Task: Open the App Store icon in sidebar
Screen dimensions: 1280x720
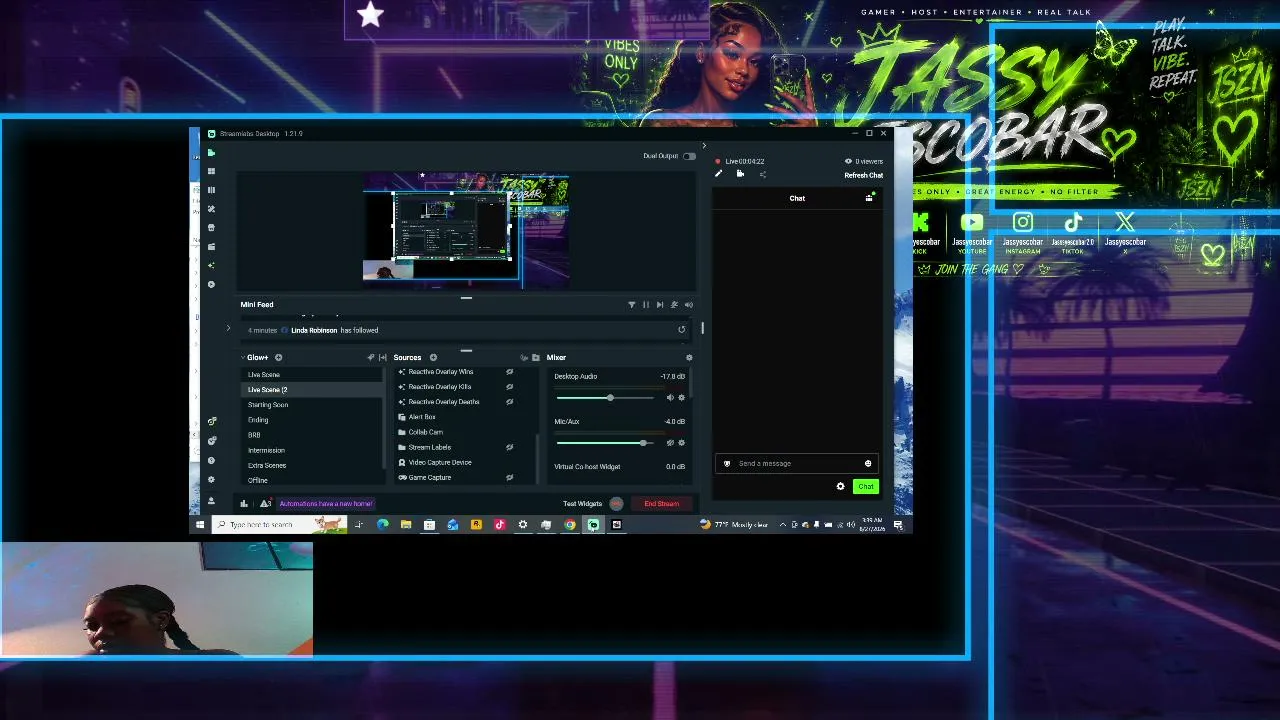Action: pyautogui.click(x=211, y=228)
